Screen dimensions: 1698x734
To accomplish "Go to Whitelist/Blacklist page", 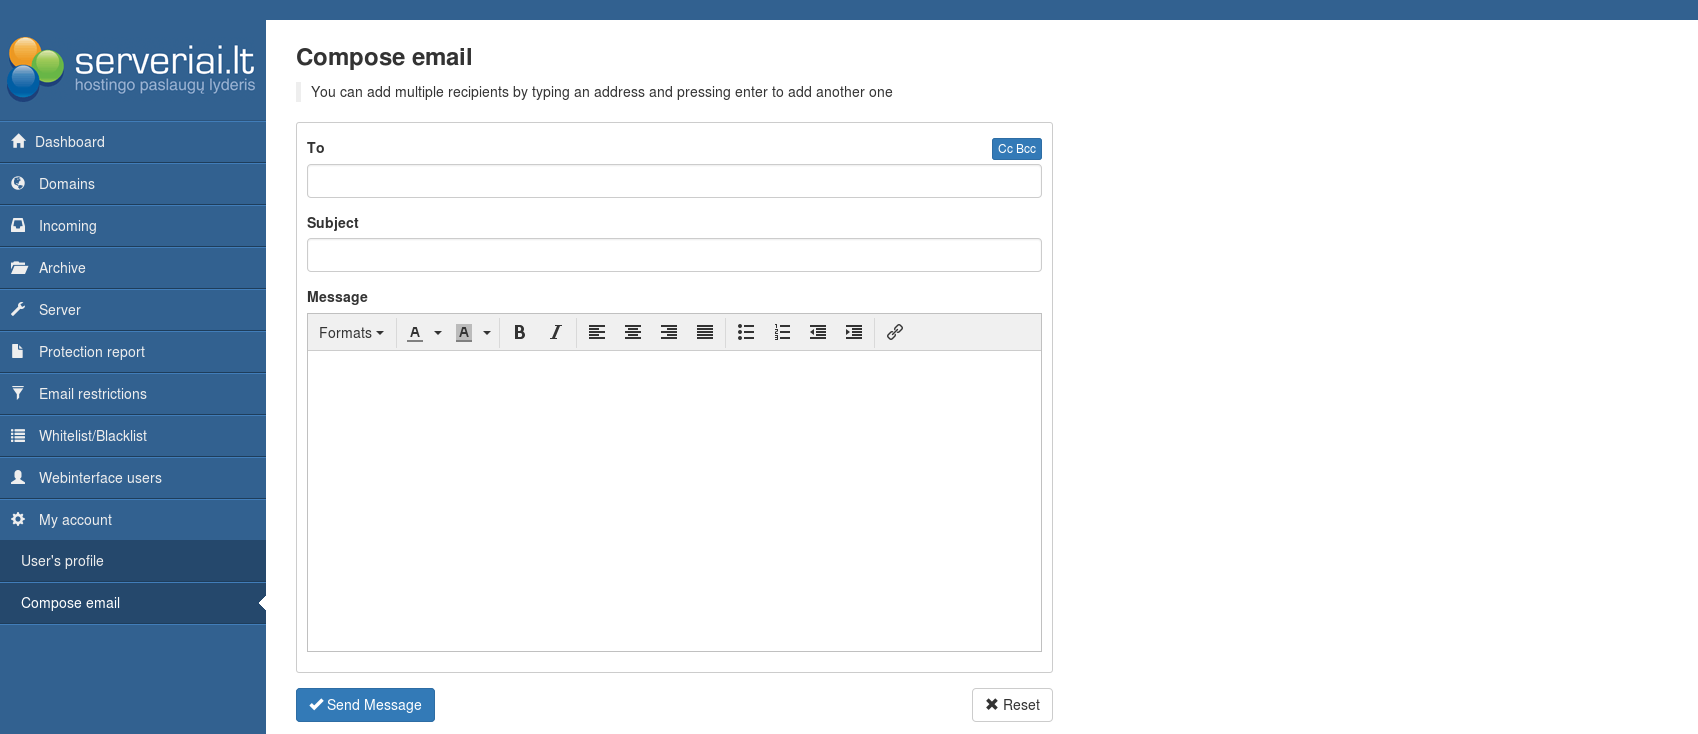I will pyautogui.click(x=93, y=436).
